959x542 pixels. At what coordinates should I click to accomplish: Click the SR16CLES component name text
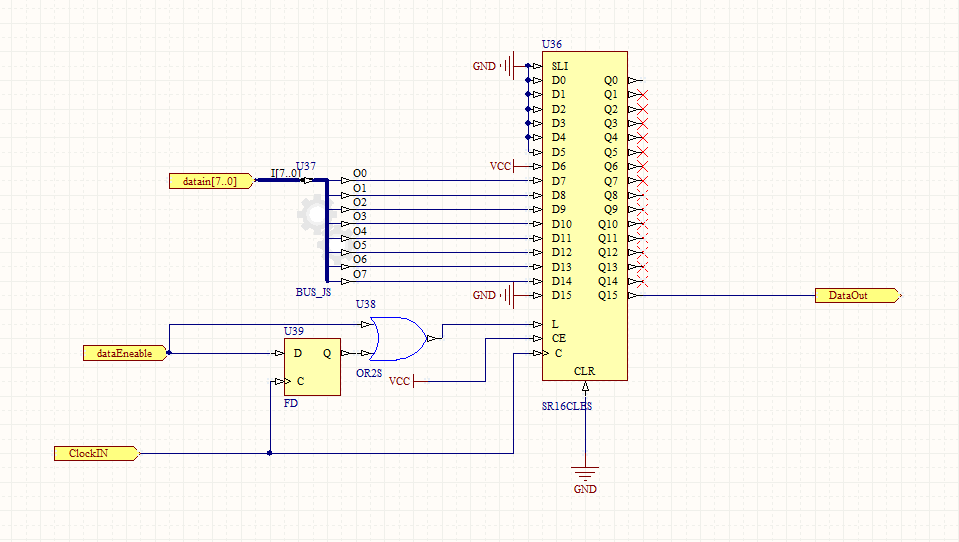565,406
